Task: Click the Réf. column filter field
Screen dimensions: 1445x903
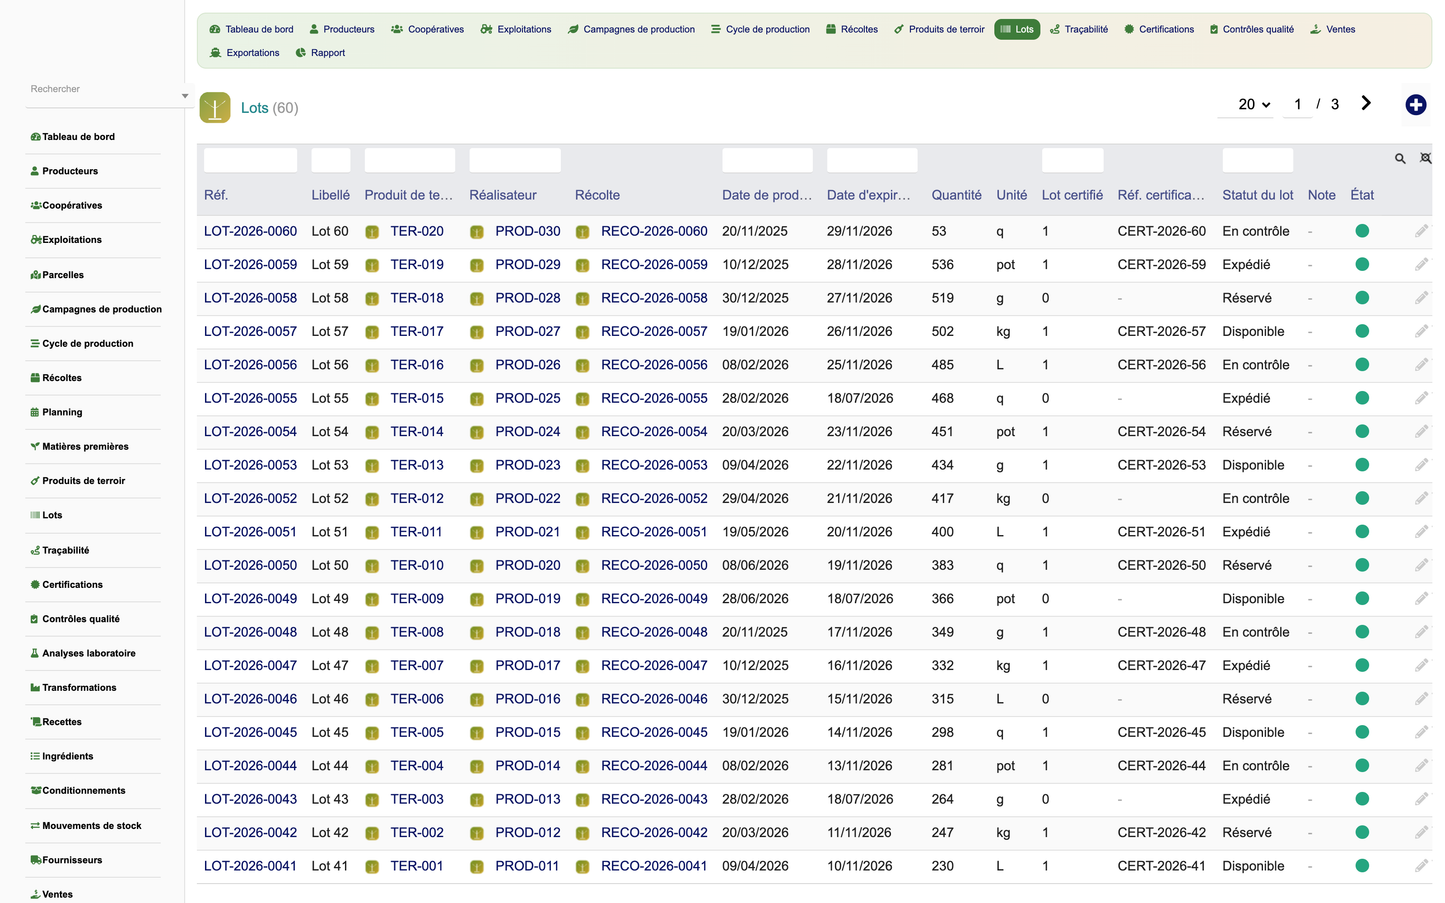Action: (250, 160)
